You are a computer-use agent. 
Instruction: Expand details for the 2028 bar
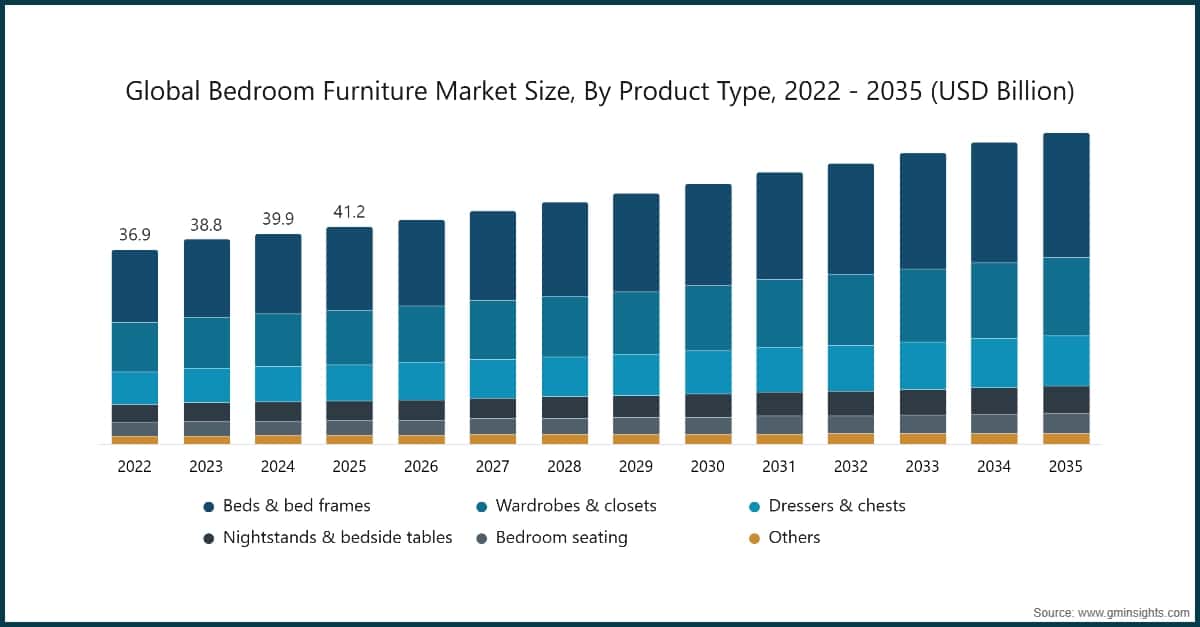(565, 320)
